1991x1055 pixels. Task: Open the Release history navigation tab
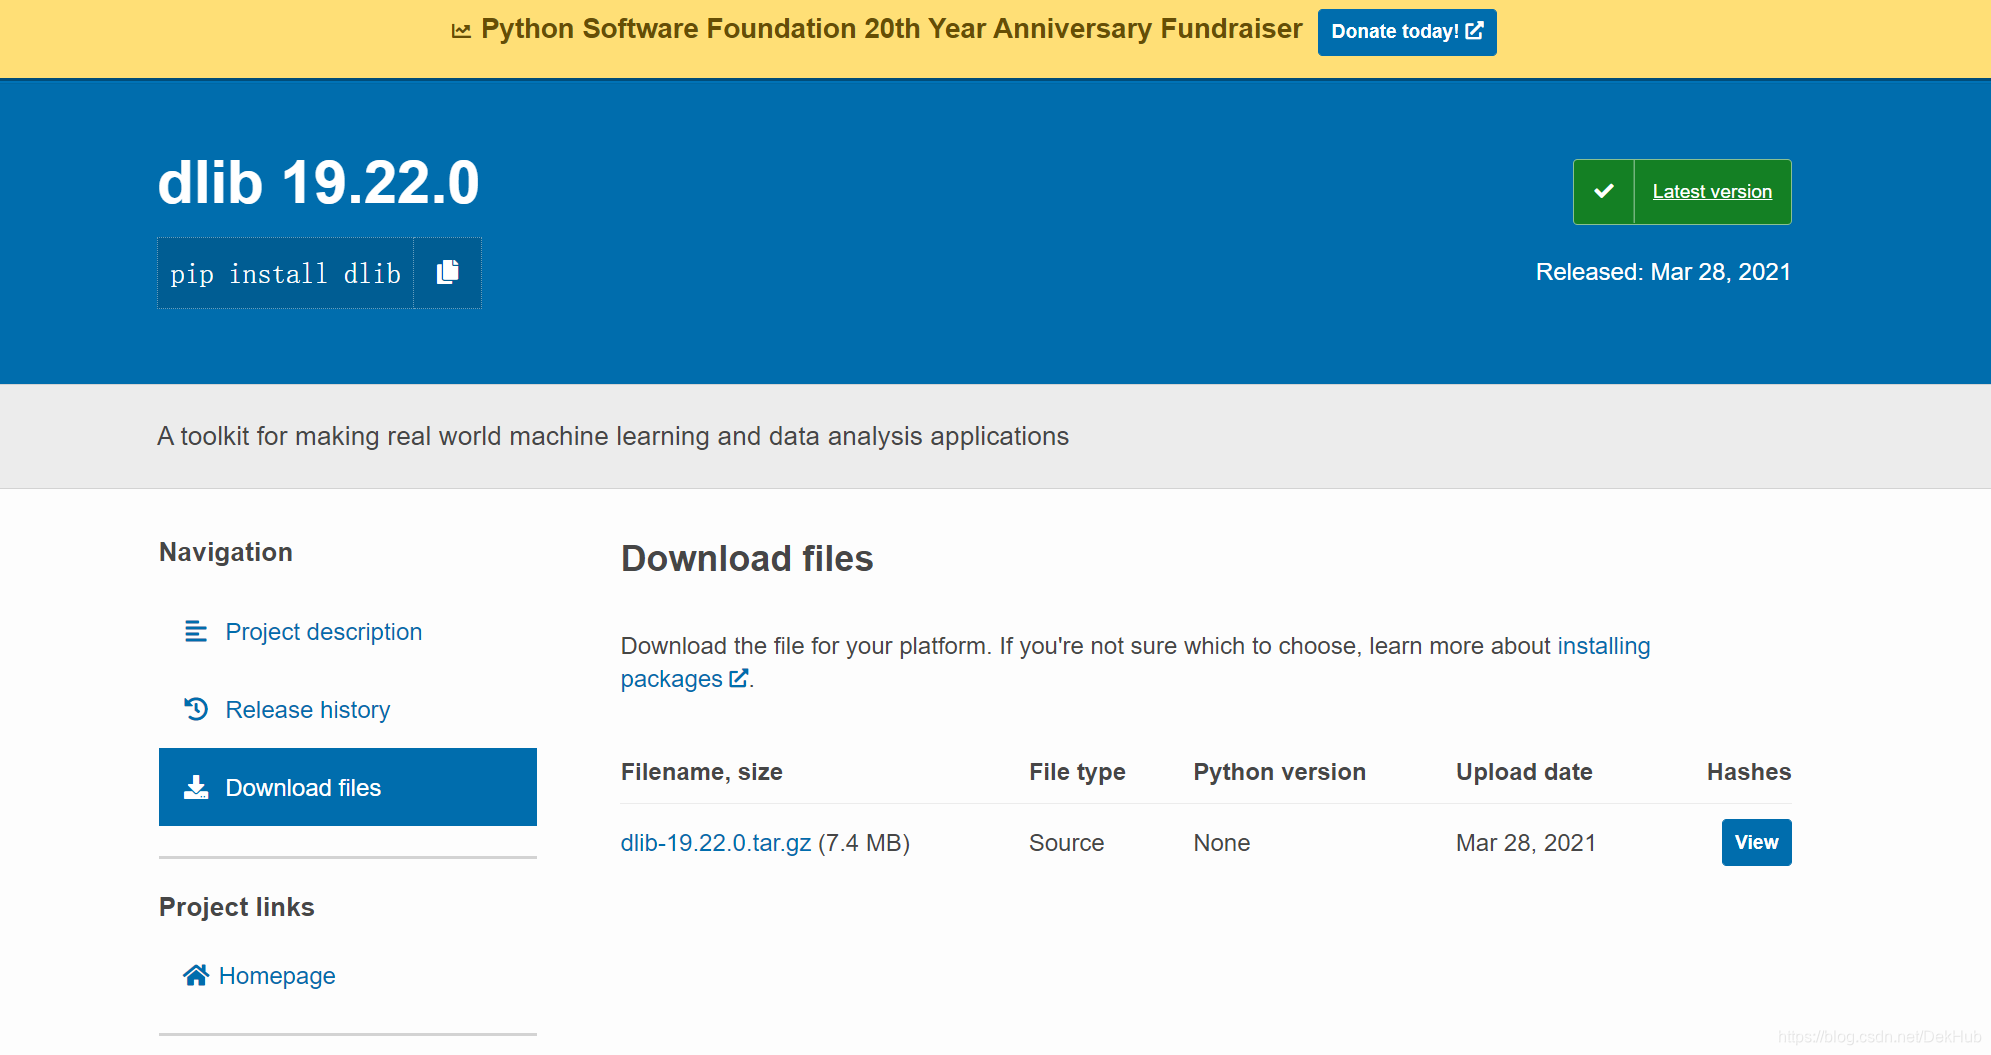click(348, 709)
